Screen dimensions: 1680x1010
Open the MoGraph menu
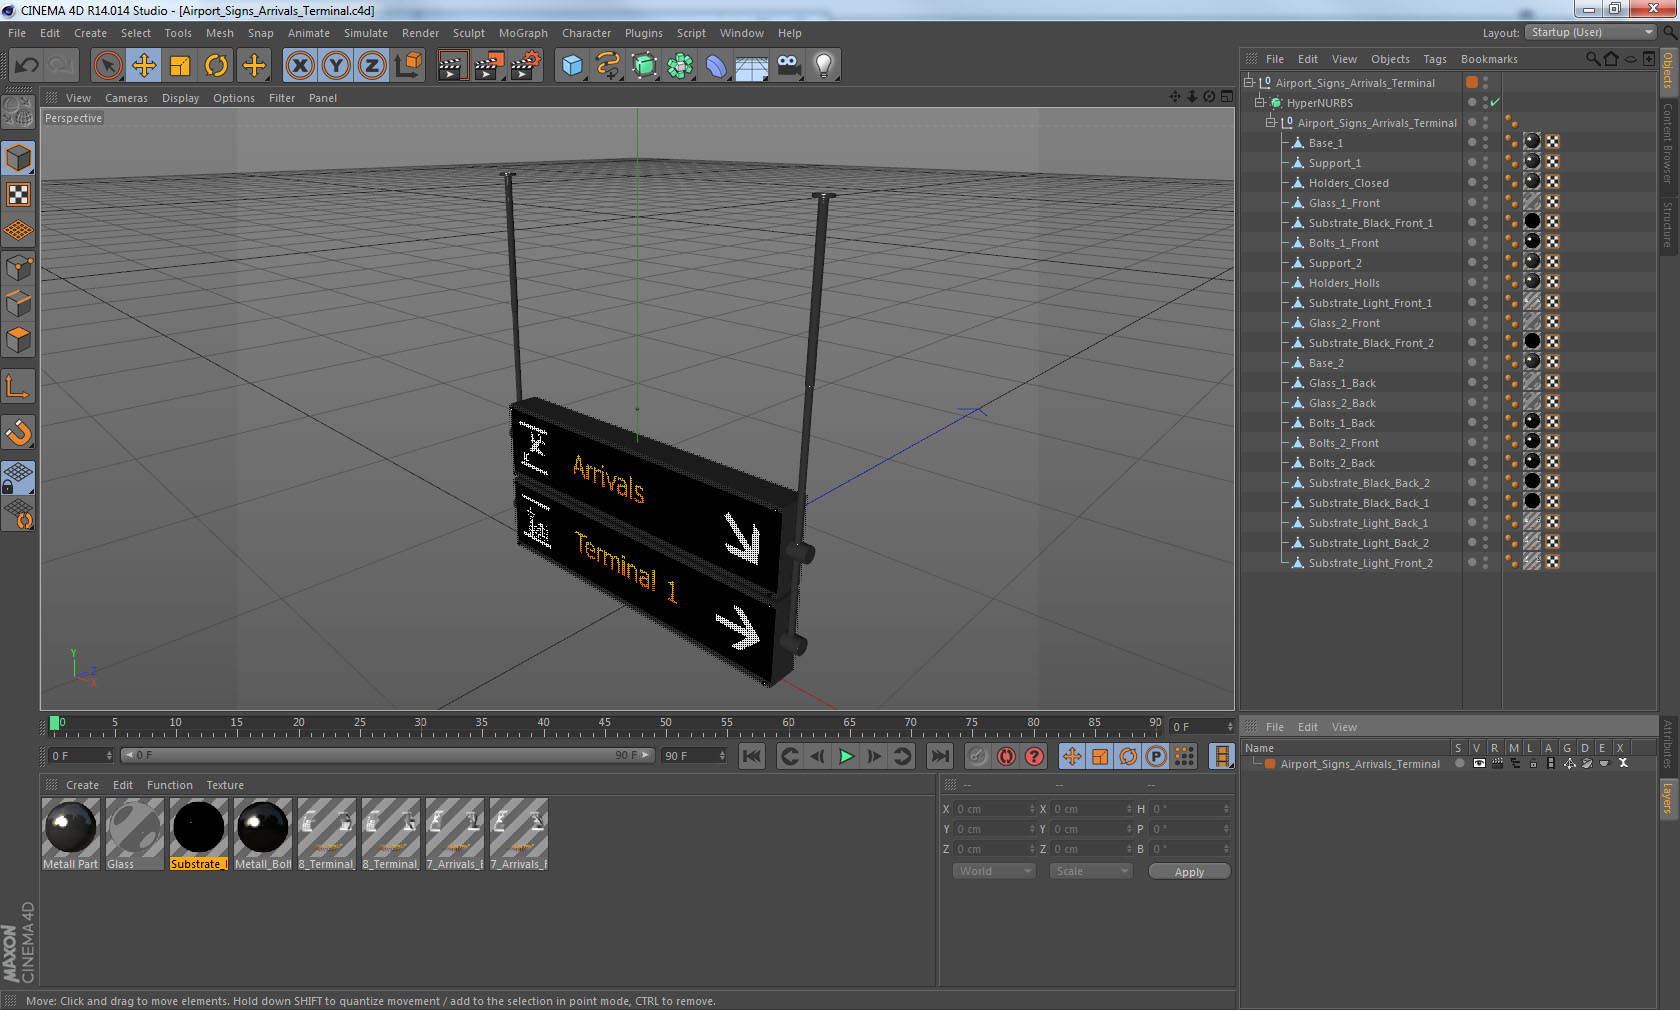[x=523, y=33]
